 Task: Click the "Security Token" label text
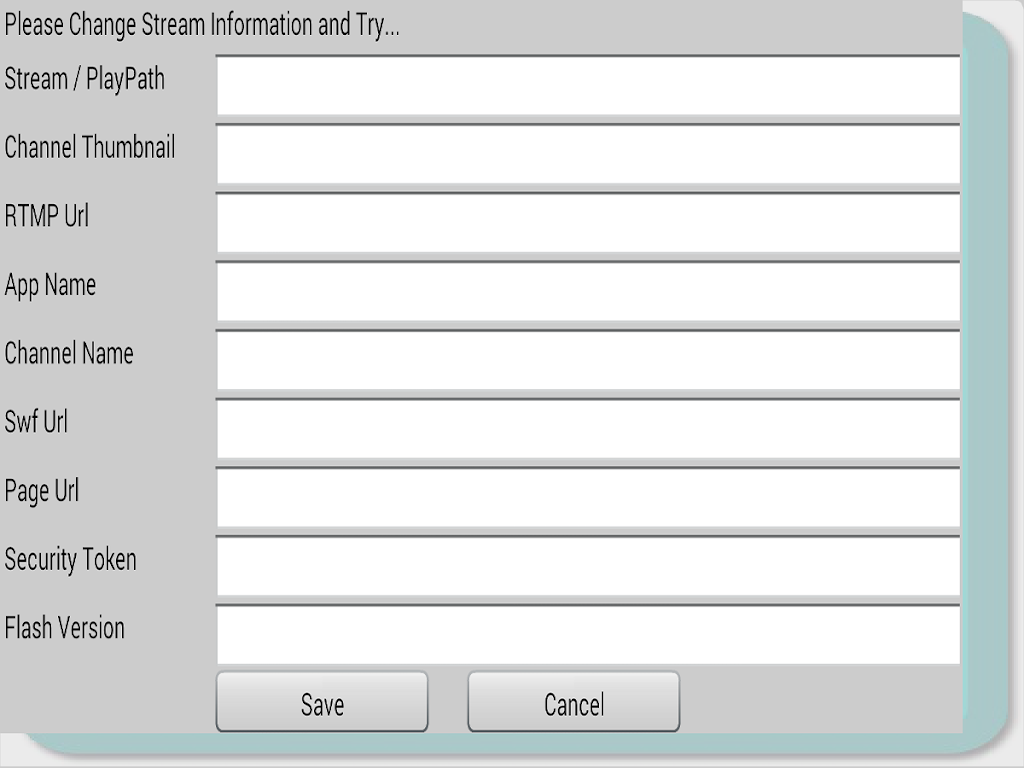pos(70,560)
